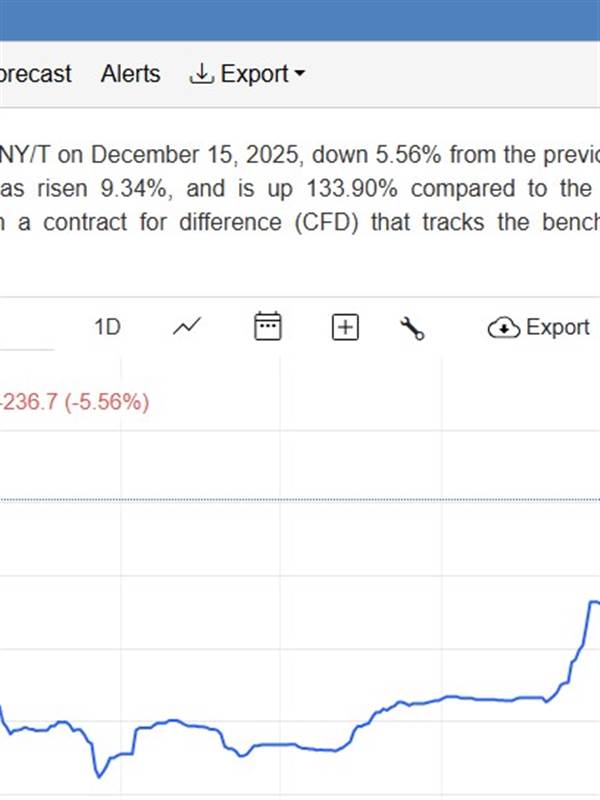Expand the top Export dropdown caret

pos(299,75)
